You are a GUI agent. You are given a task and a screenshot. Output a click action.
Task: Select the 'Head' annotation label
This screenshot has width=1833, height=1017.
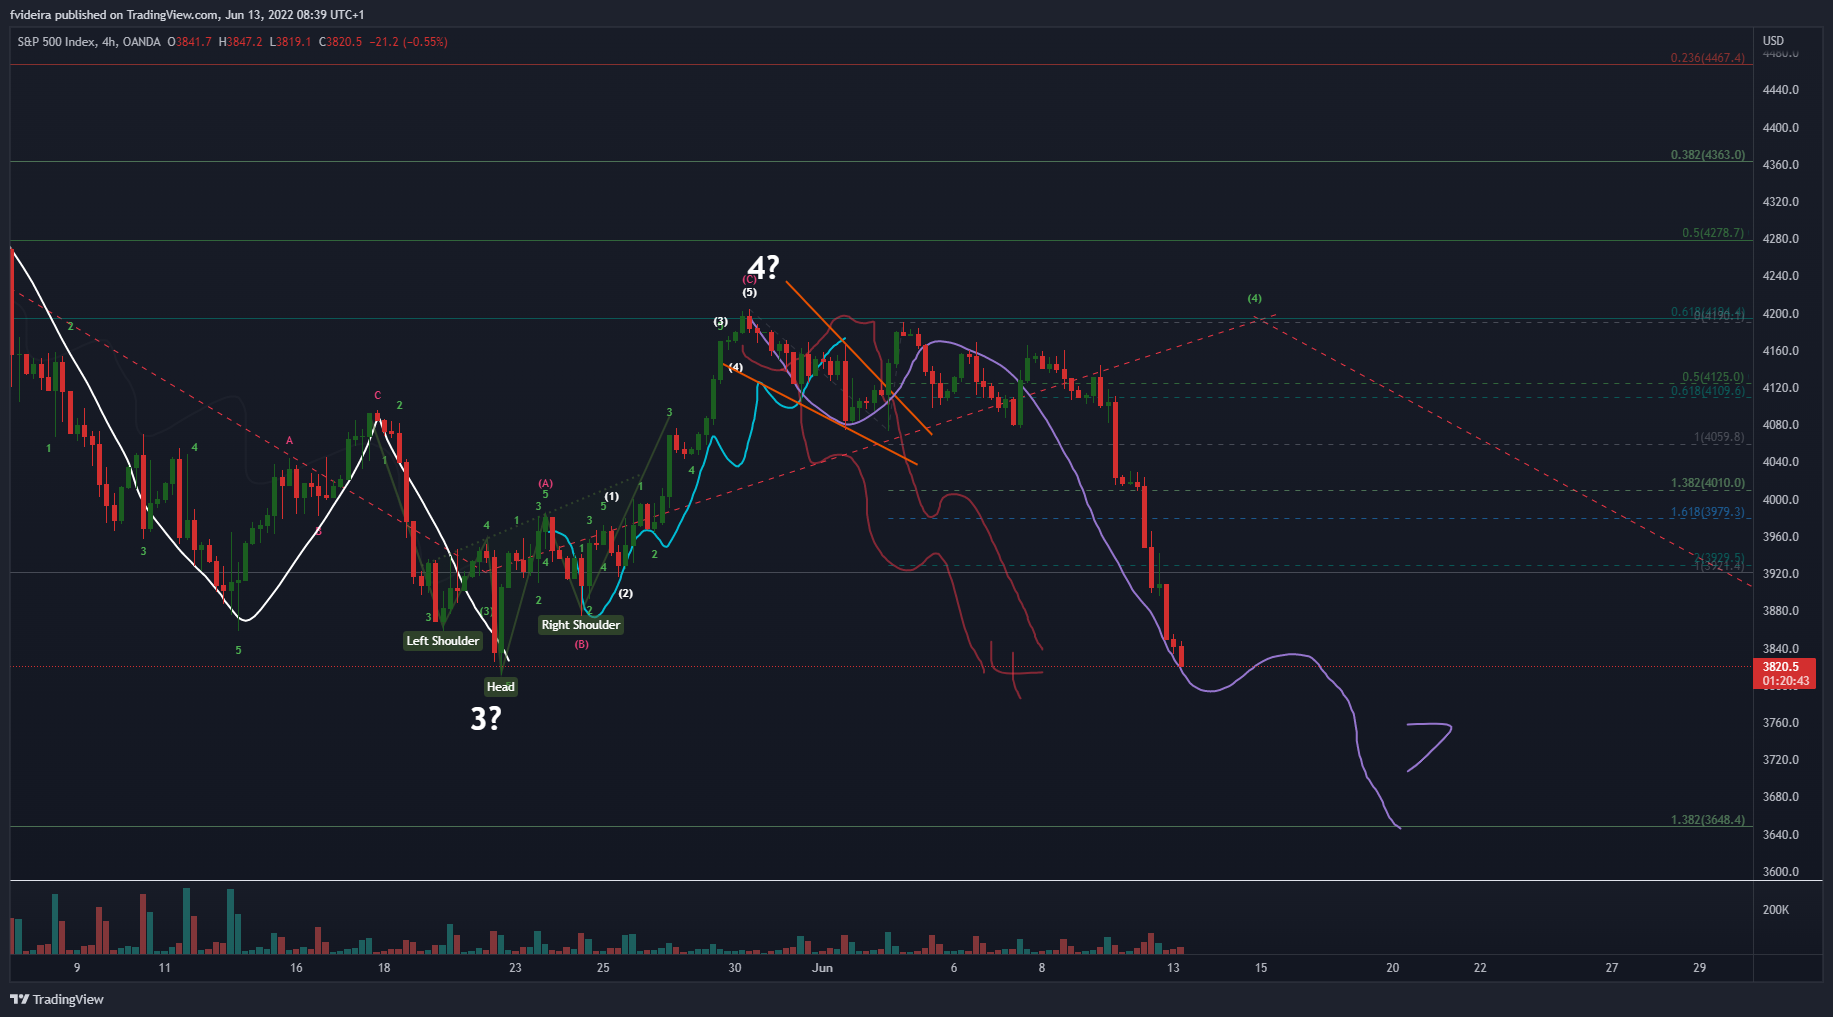coord(501,686)
